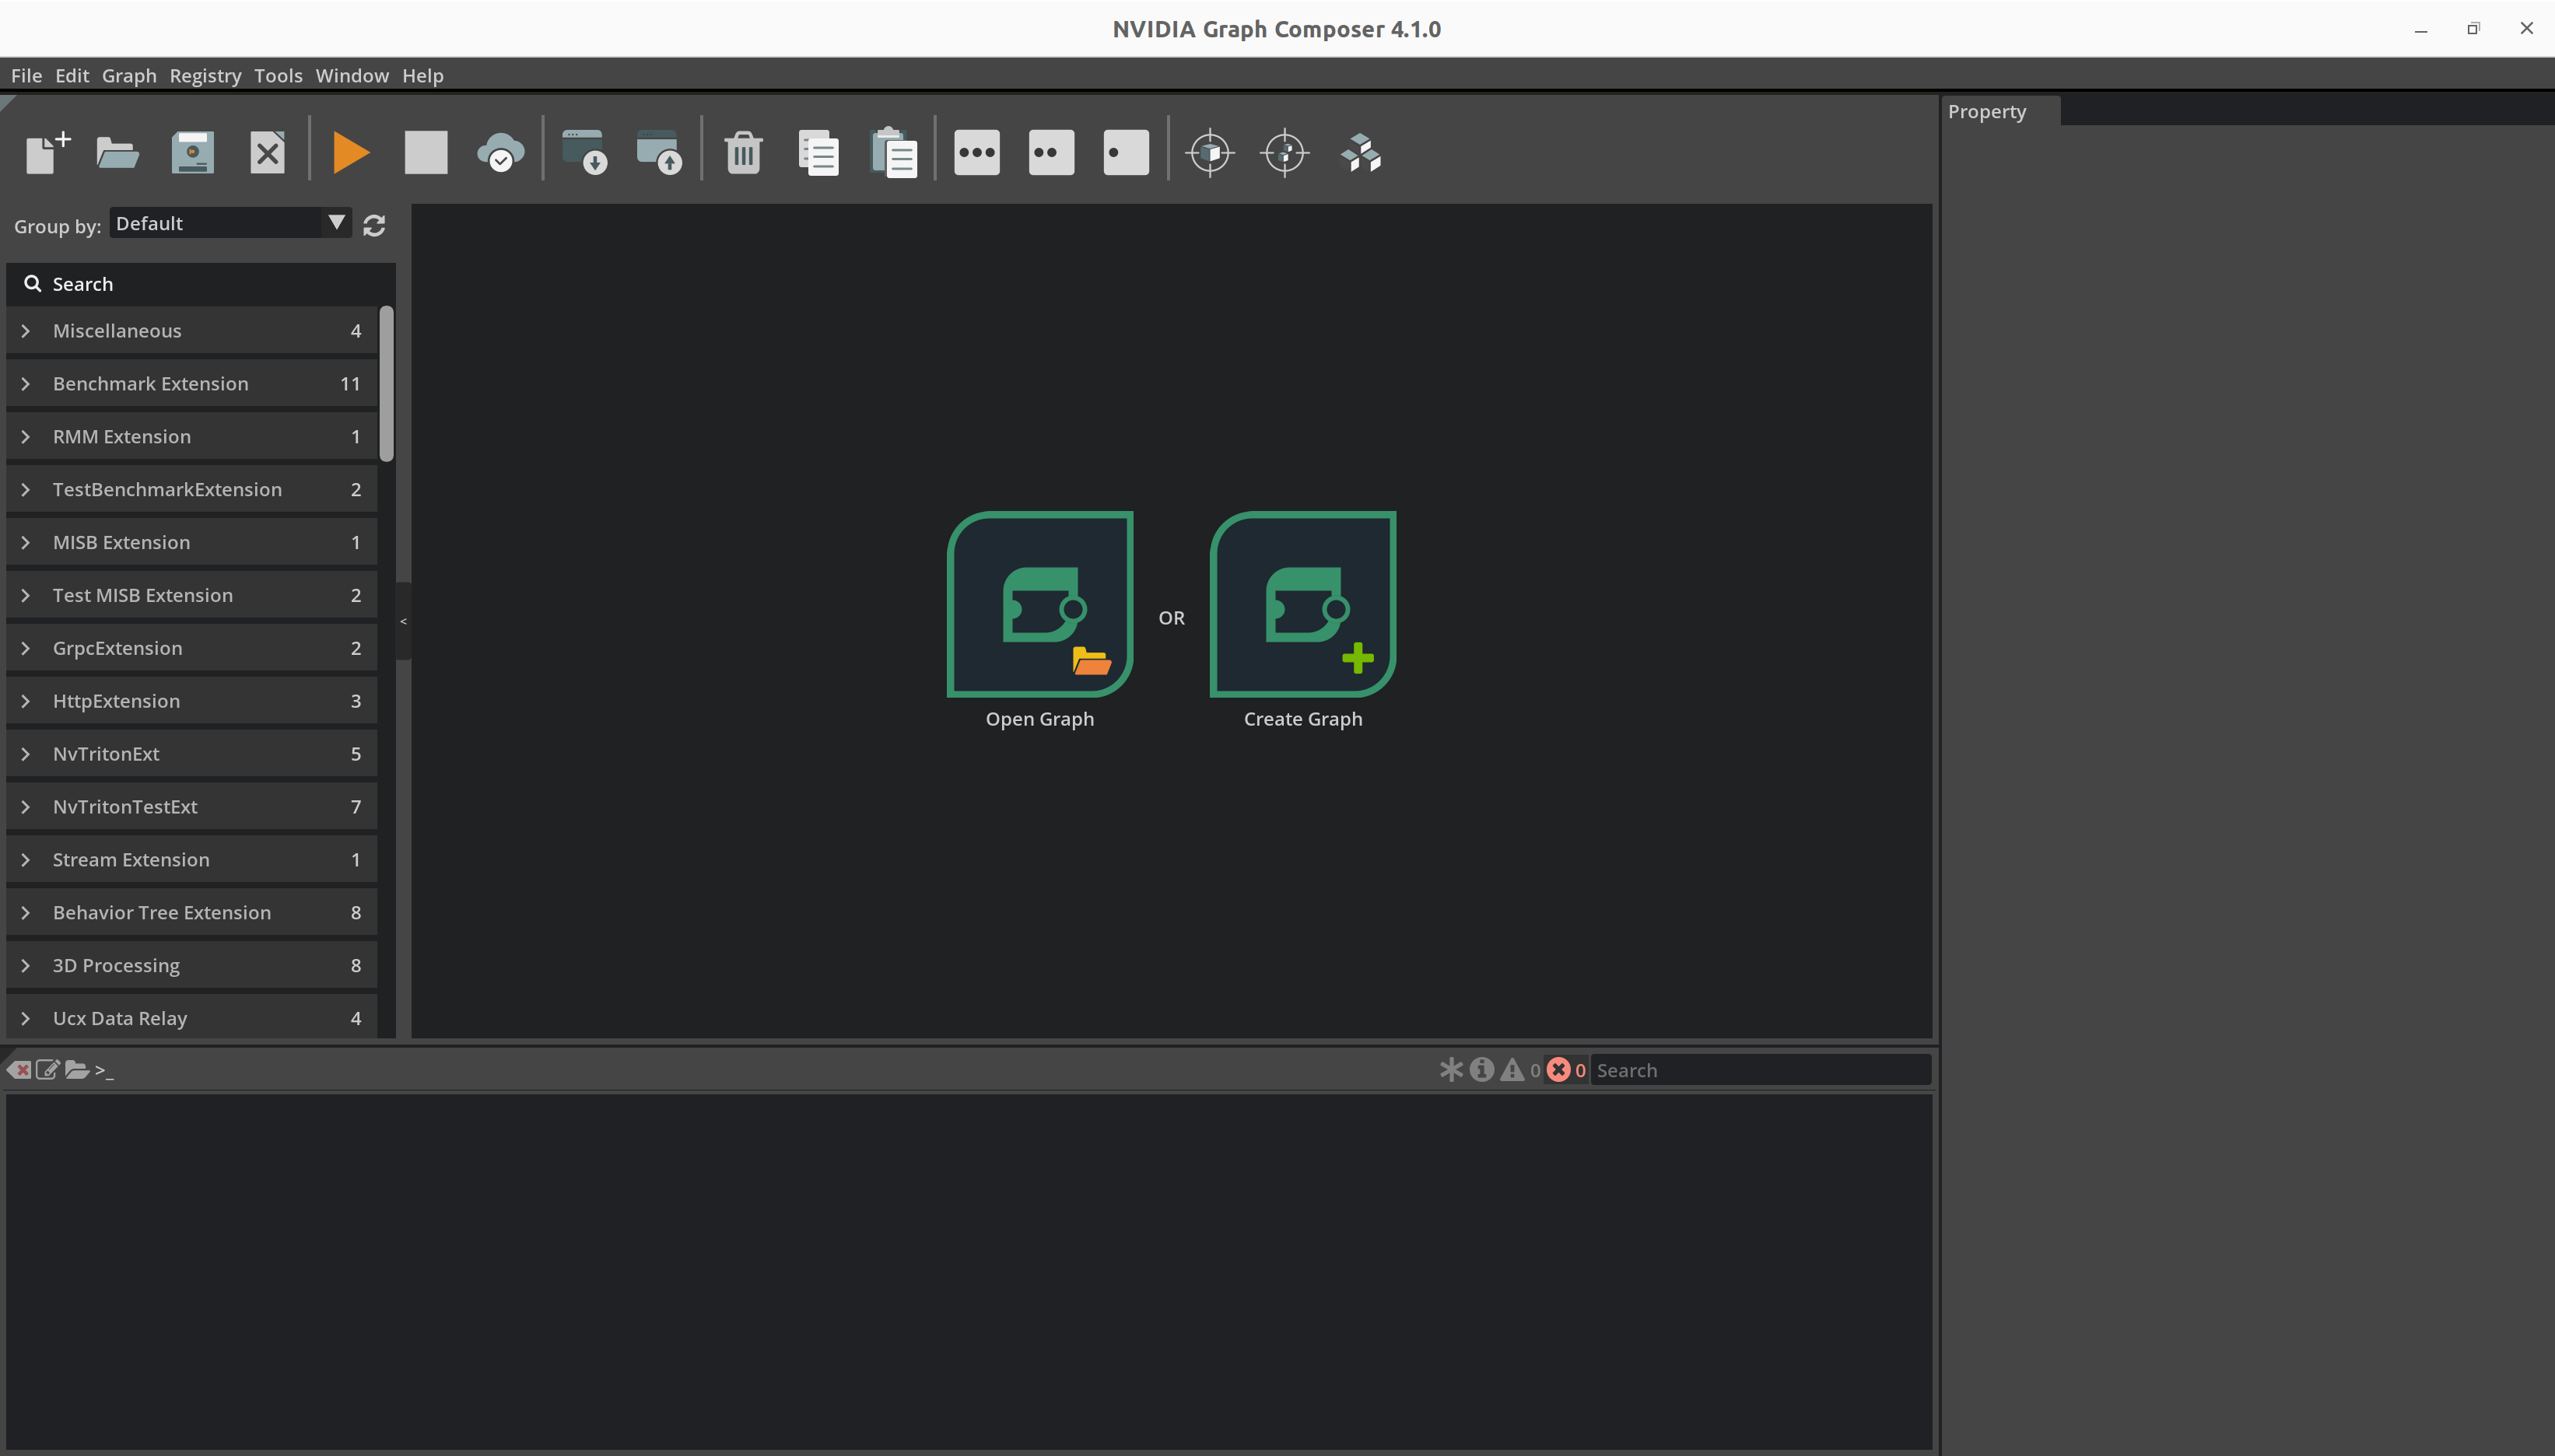Viewport: 2555px width, 1456px height.
Task: Clear the console with the red-X eraser icon
Action: pos(19,1070)
